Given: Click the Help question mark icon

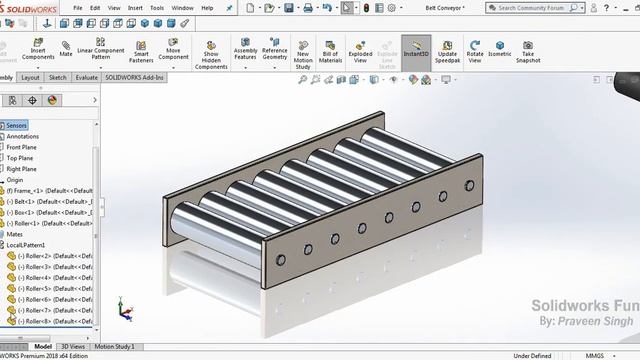Looking at the screenshot, I should (606, 8).
